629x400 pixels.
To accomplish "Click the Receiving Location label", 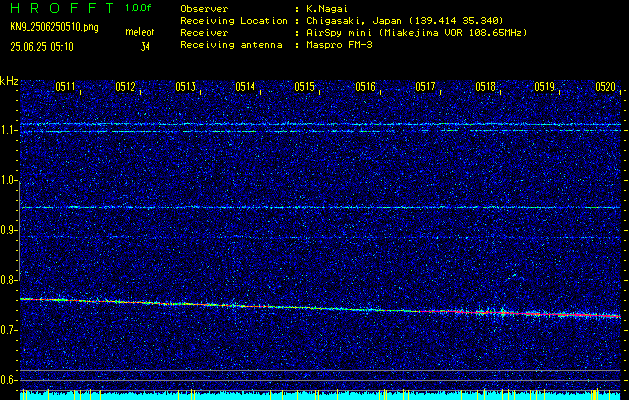I will point(234,21).
